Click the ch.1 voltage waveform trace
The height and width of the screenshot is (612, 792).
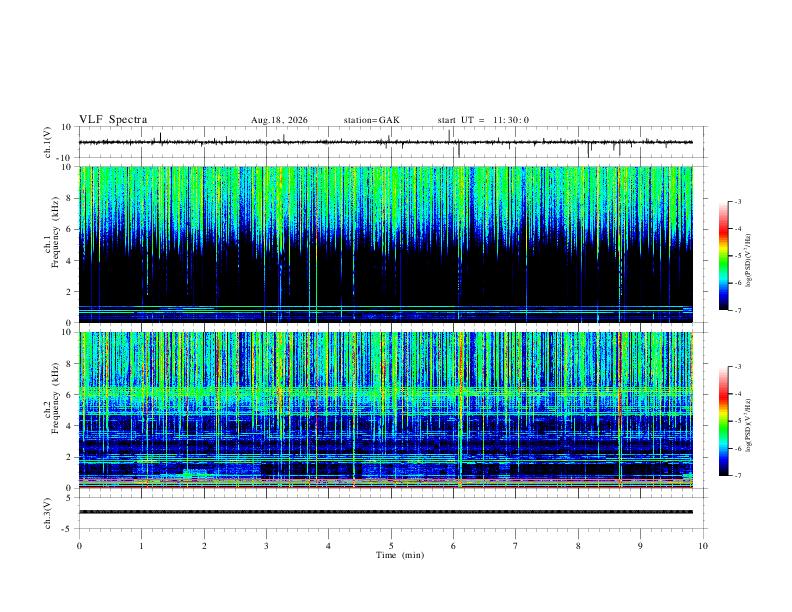click(386, 142)
